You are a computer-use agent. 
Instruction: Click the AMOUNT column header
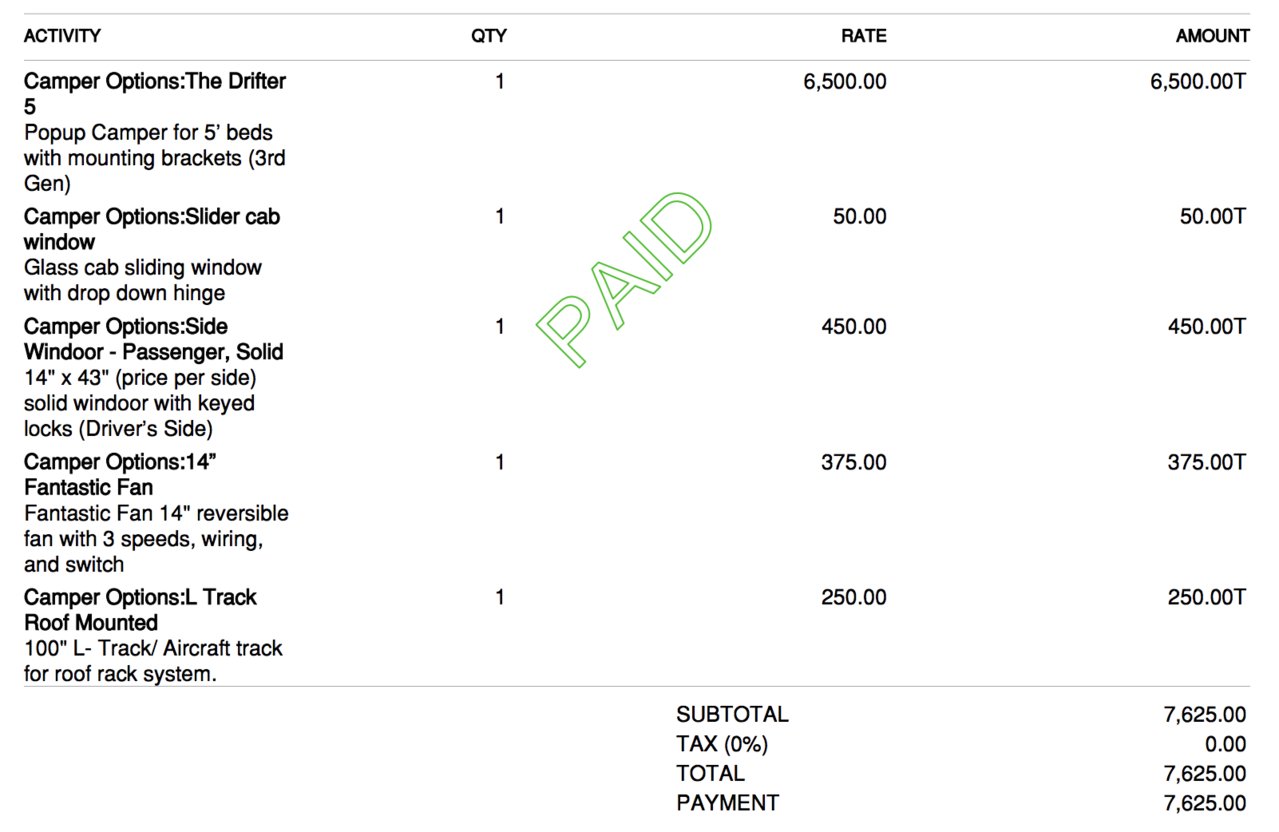coord(1212,36)
